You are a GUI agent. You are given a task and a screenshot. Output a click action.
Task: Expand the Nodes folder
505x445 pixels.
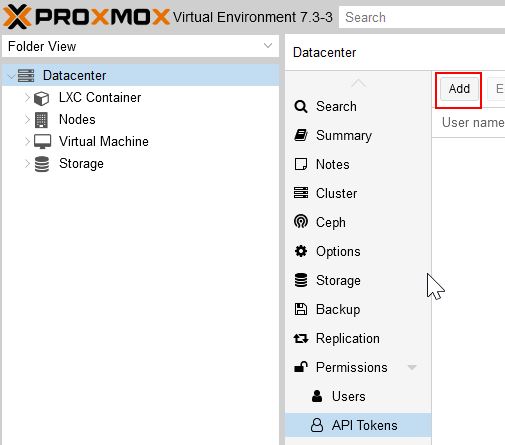[x=27, y=120]
